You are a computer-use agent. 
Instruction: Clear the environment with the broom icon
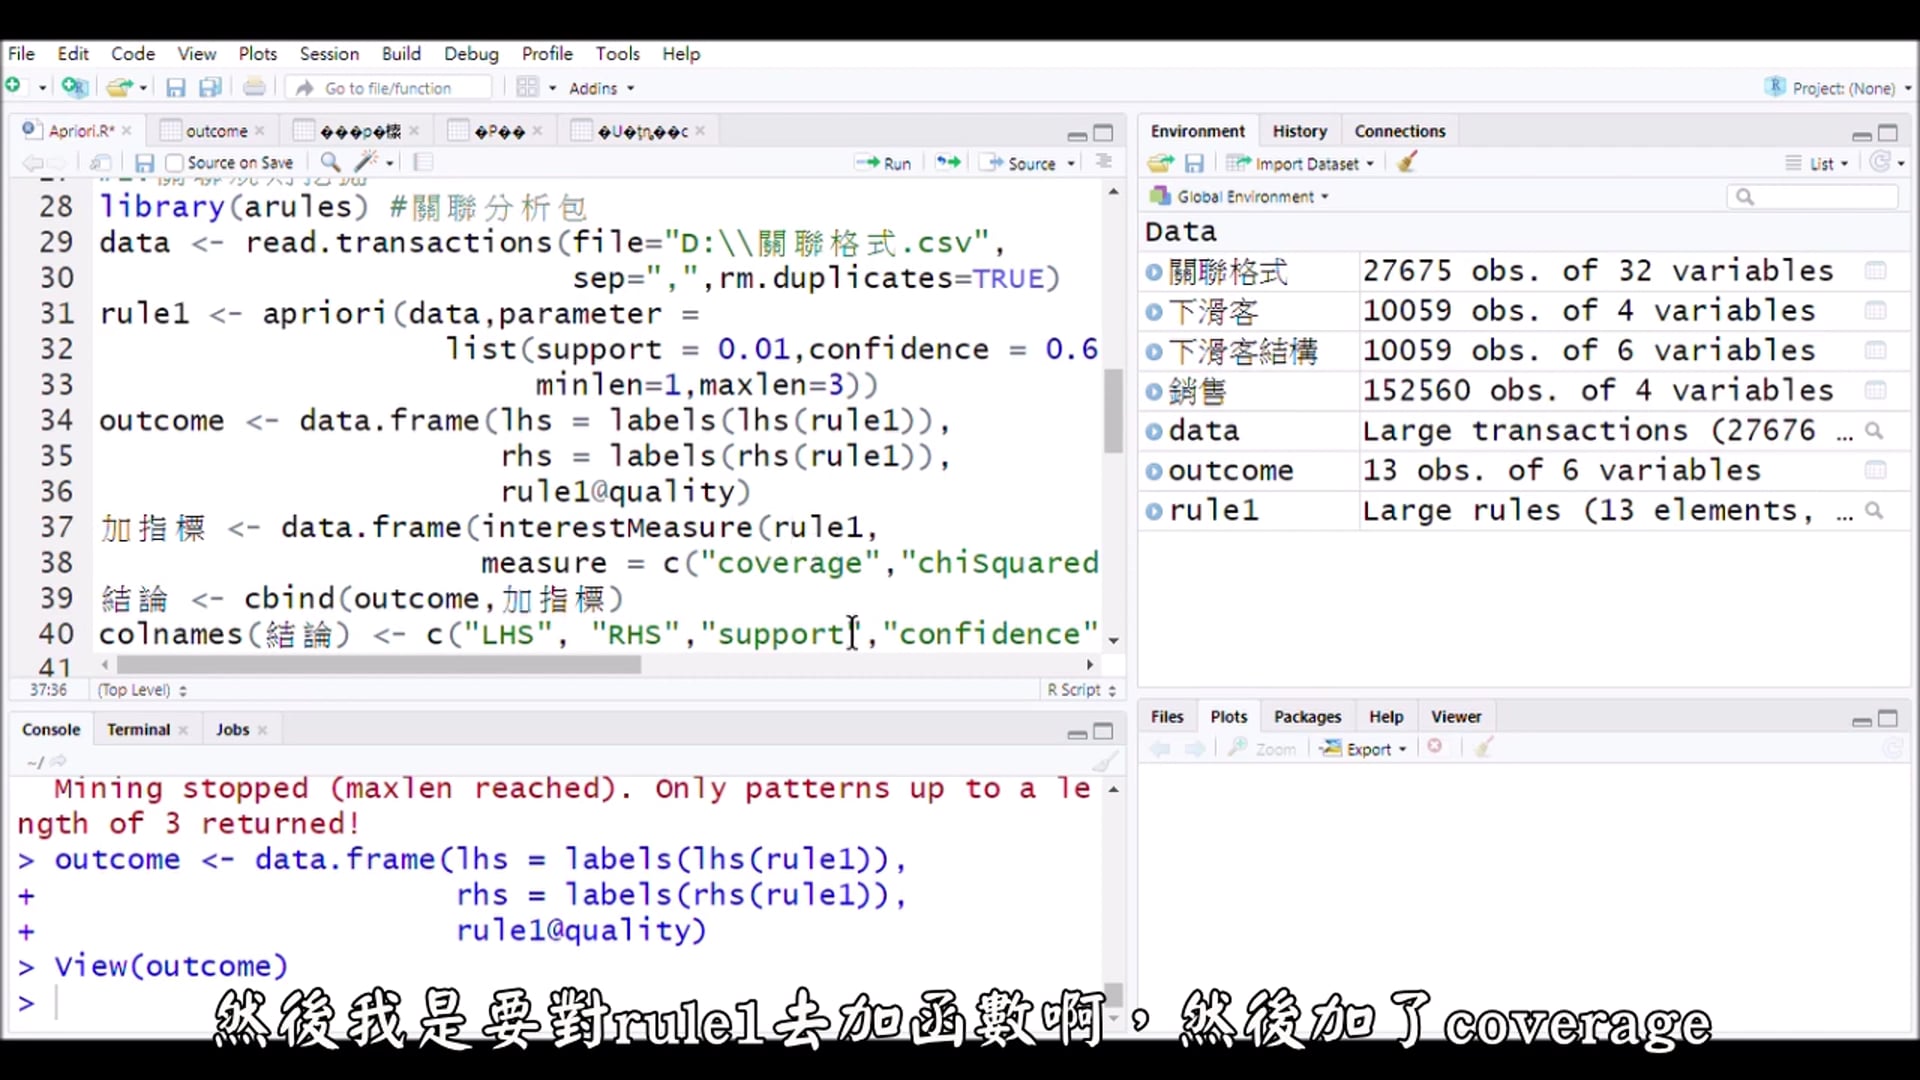[x=1407, y=163]
